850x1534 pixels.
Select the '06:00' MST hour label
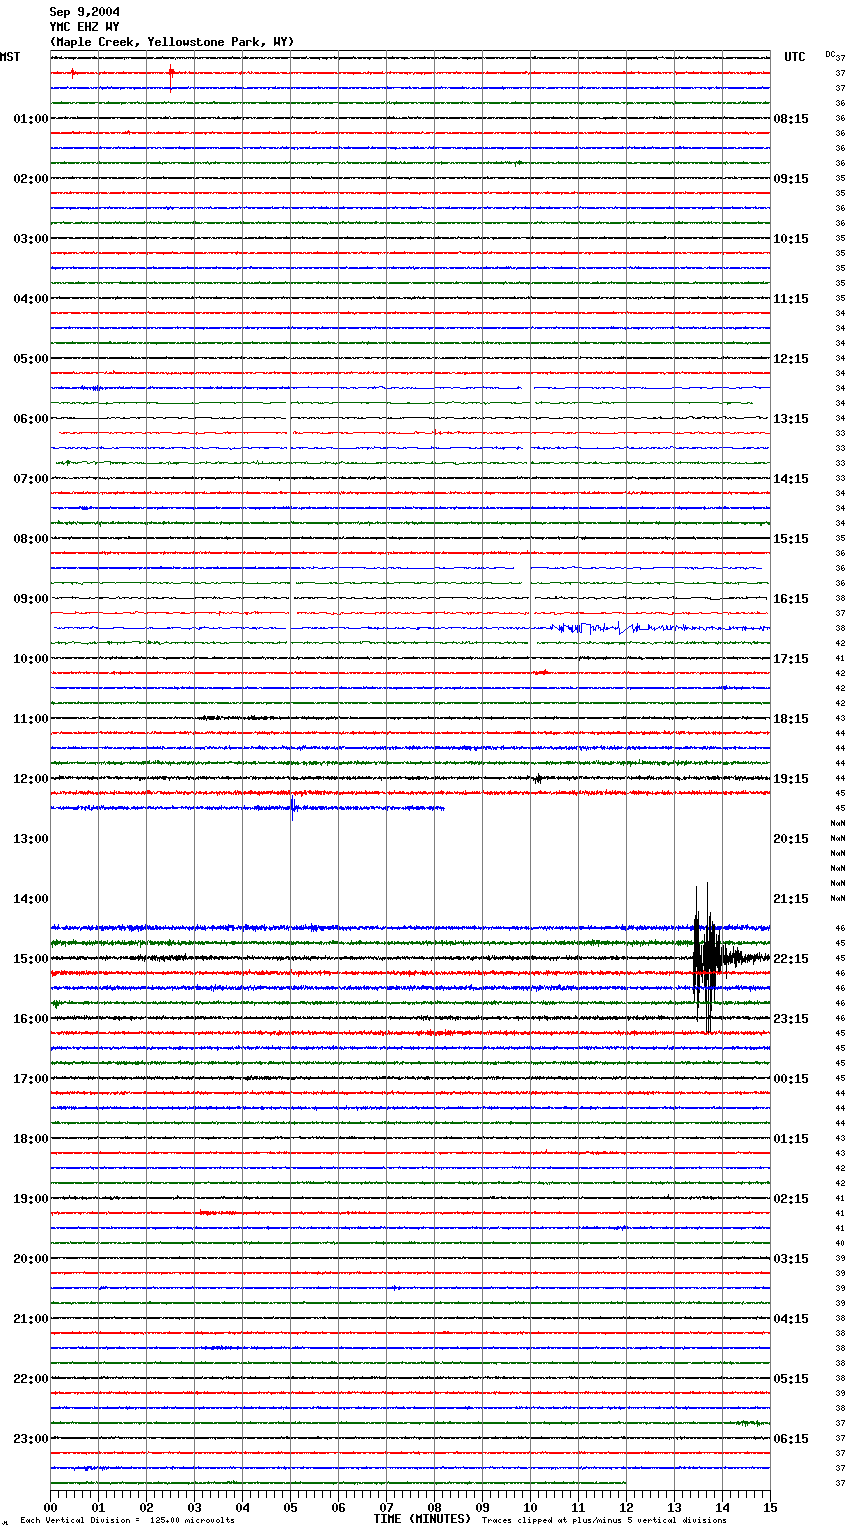[x=31, y=419]
